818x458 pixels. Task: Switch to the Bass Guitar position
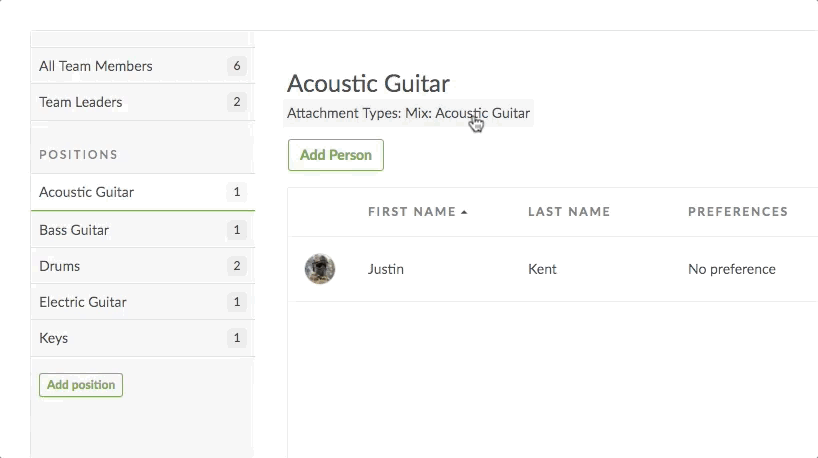[x=74, y=230]
